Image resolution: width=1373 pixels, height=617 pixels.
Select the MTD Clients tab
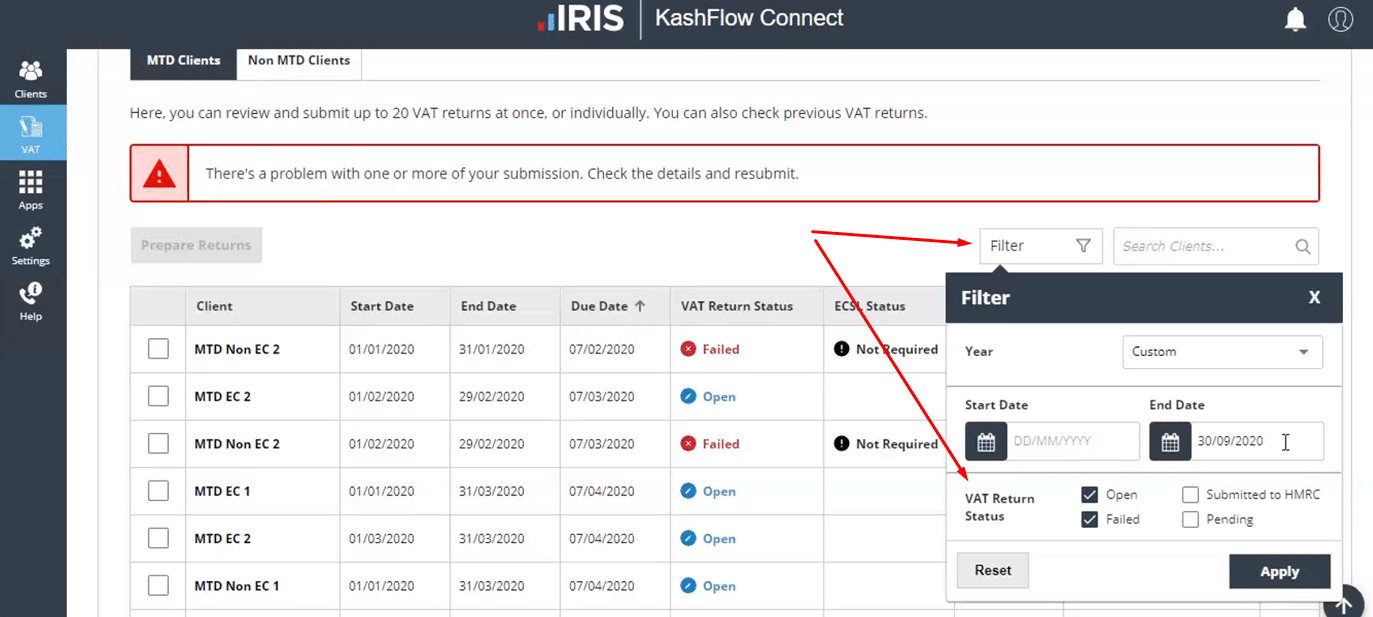click(183, 61)
